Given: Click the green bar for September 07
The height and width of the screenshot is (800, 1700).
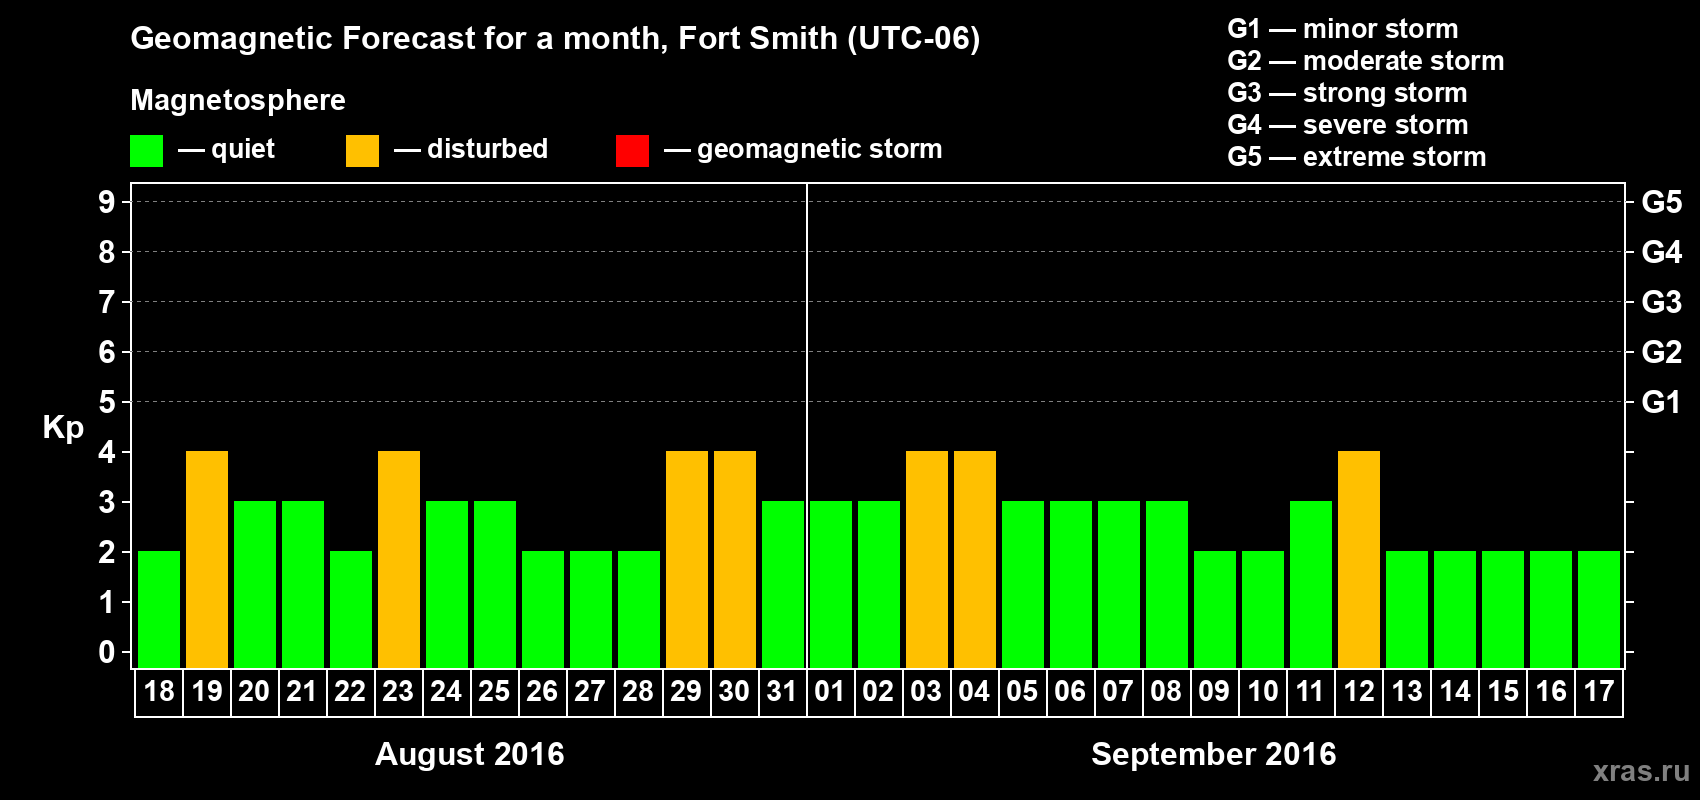Looking at the screenshot, I should point(1119,584).
